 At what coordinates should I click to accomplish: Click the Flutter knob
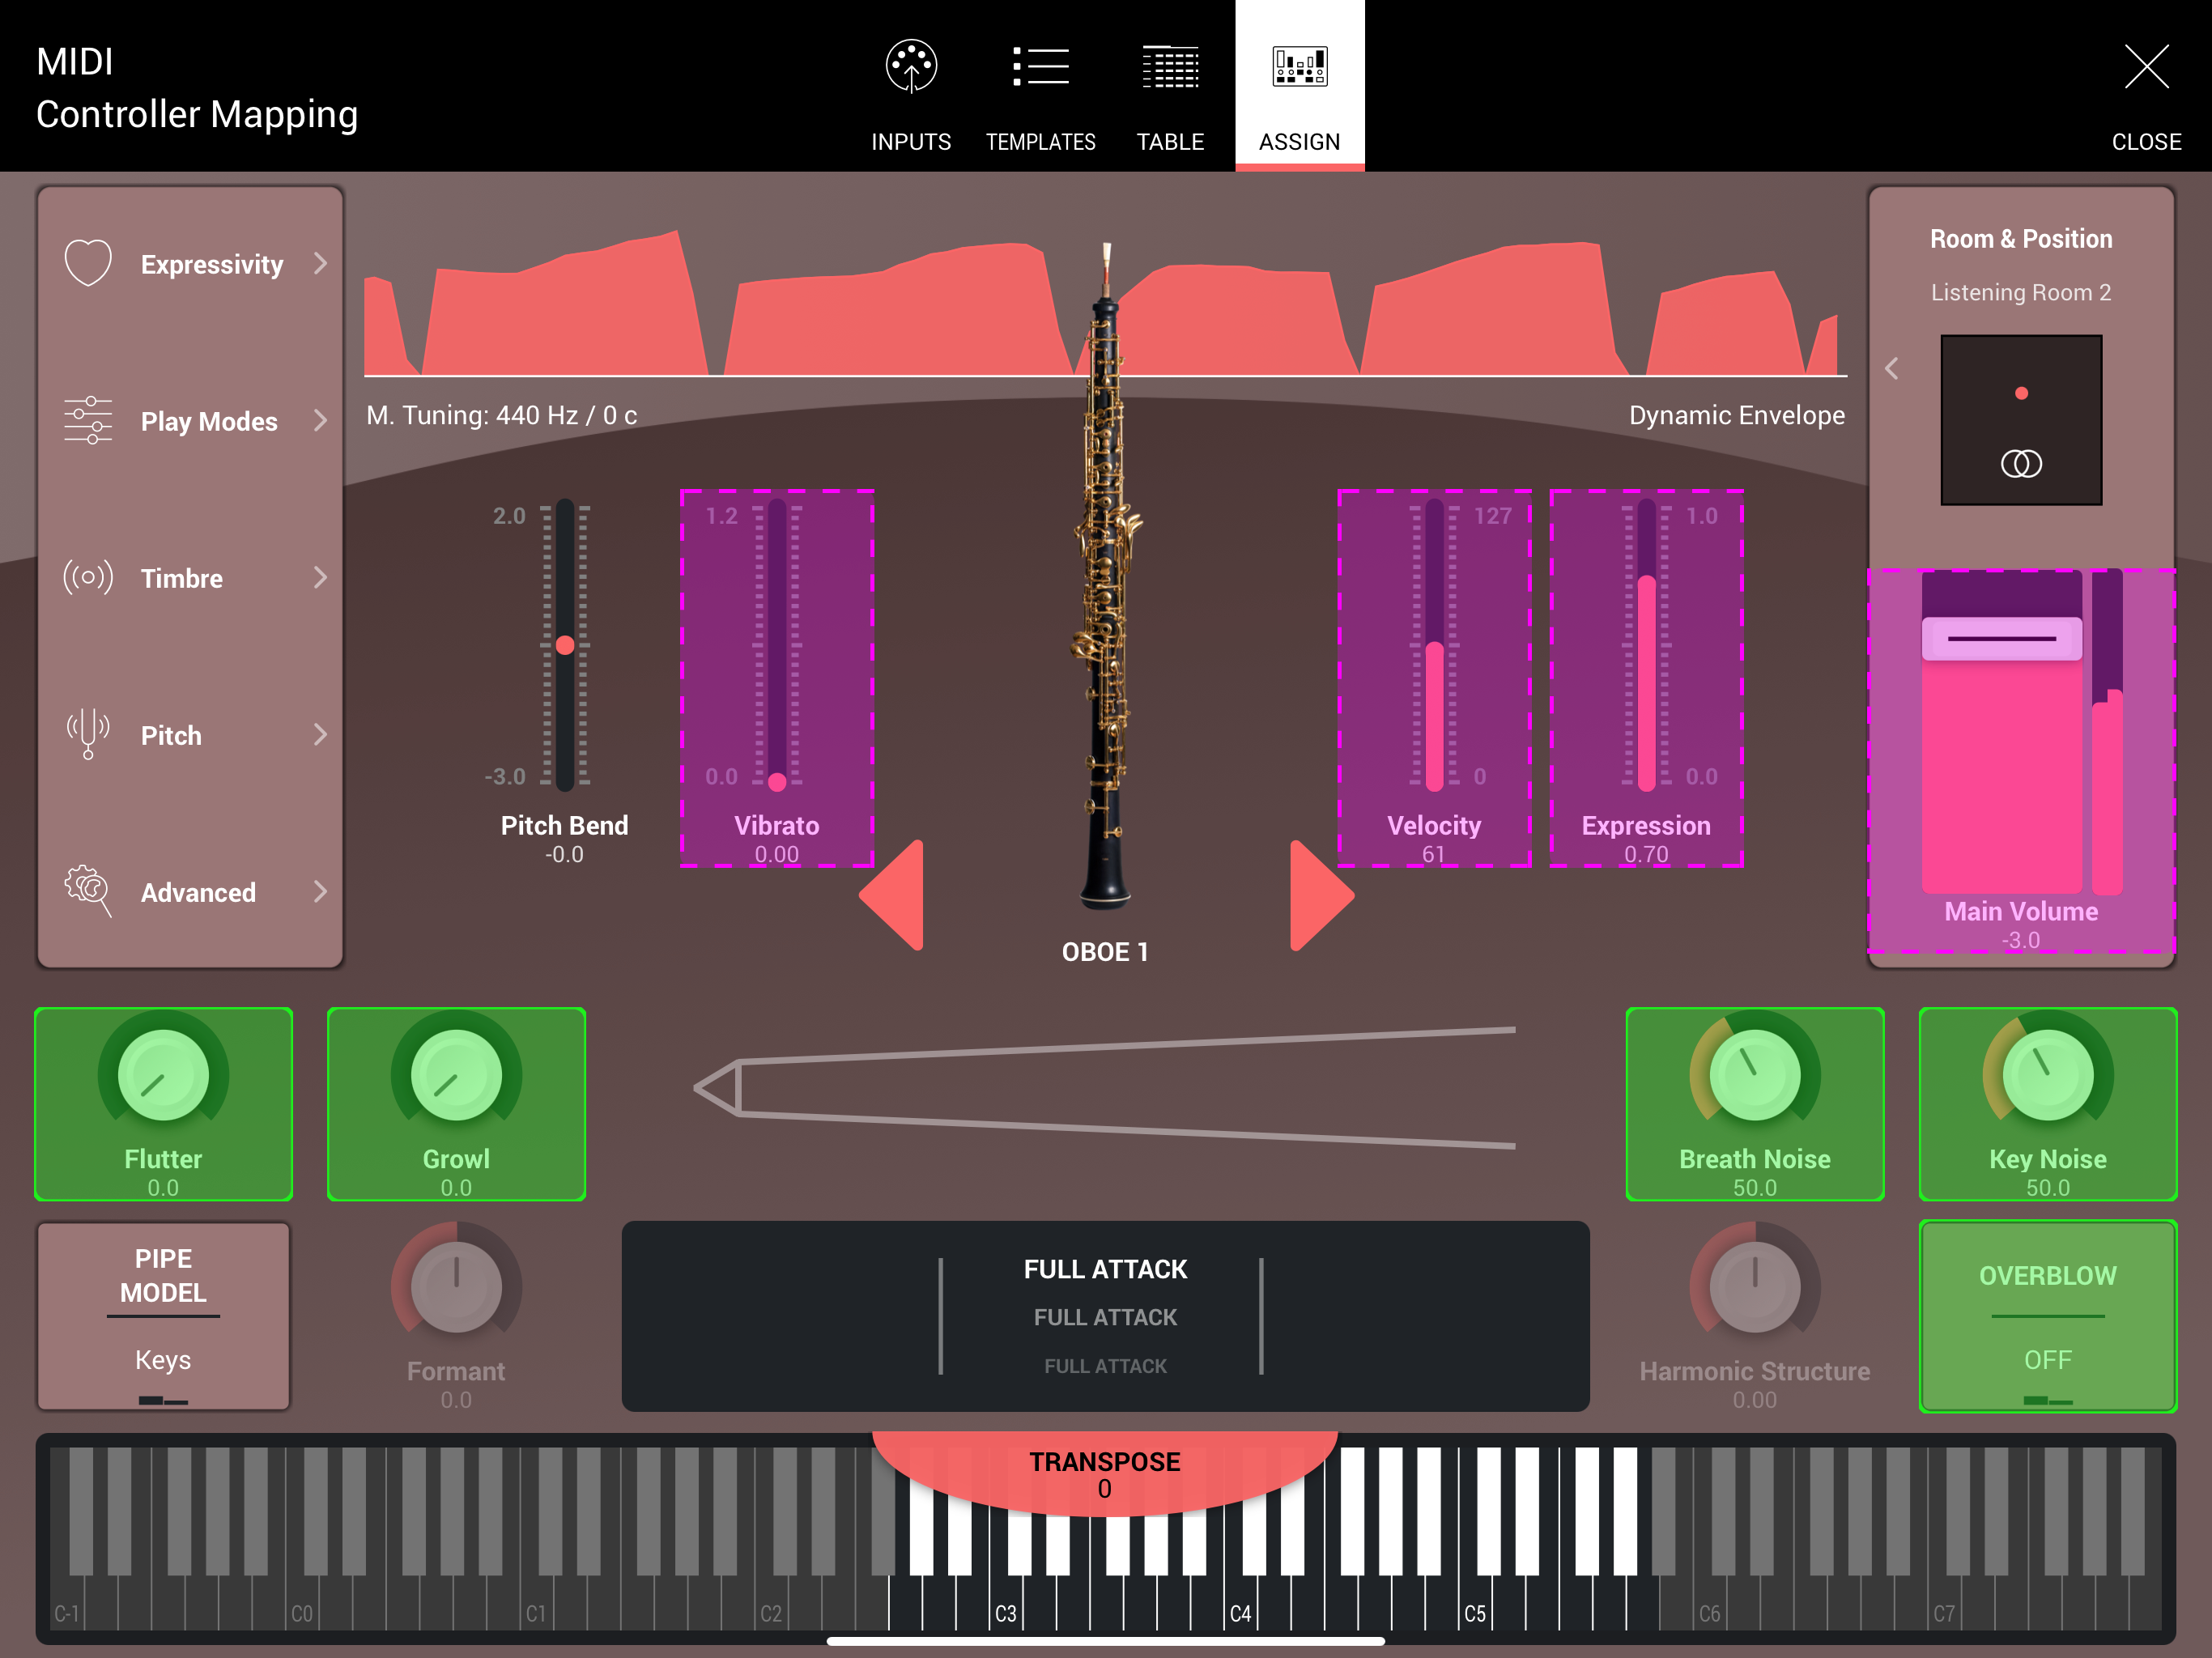[163, 1075]
